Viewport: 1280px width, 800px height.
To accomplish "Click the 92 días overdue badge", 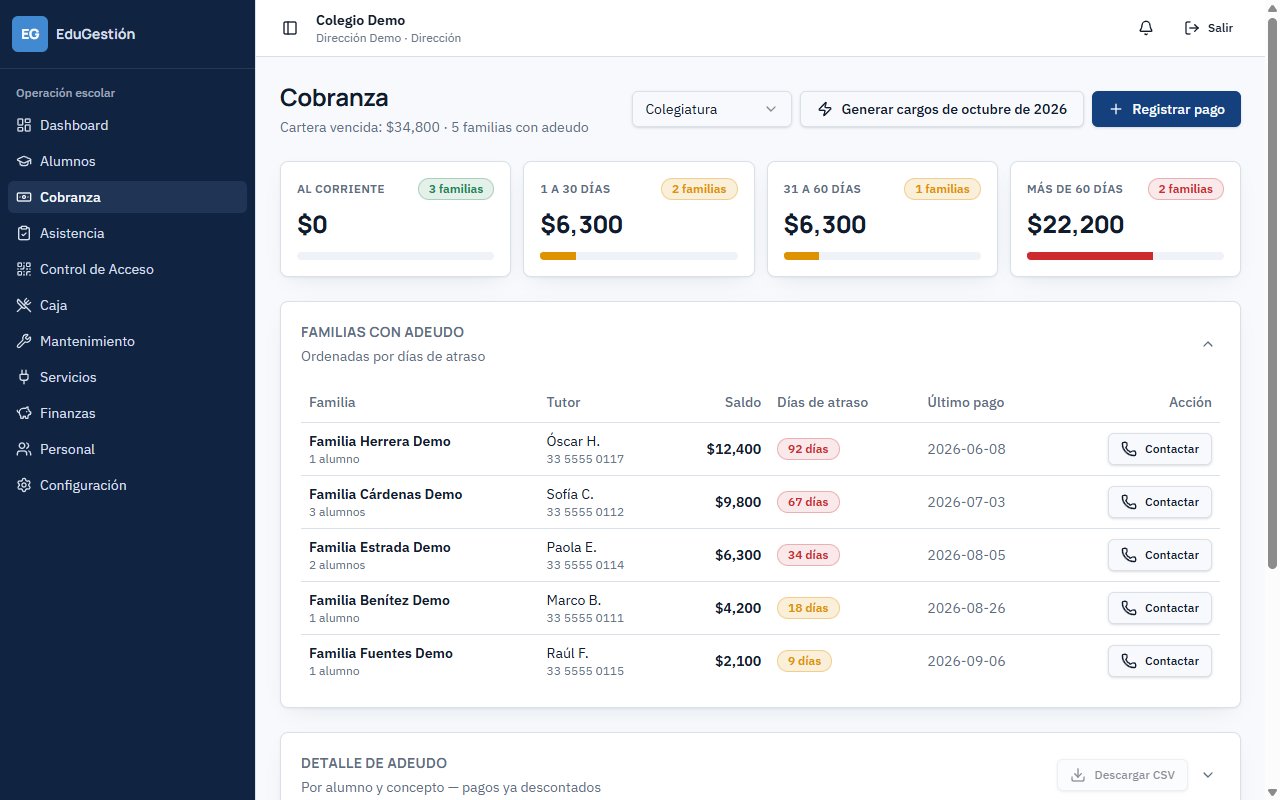I will [x=808, y=449].
